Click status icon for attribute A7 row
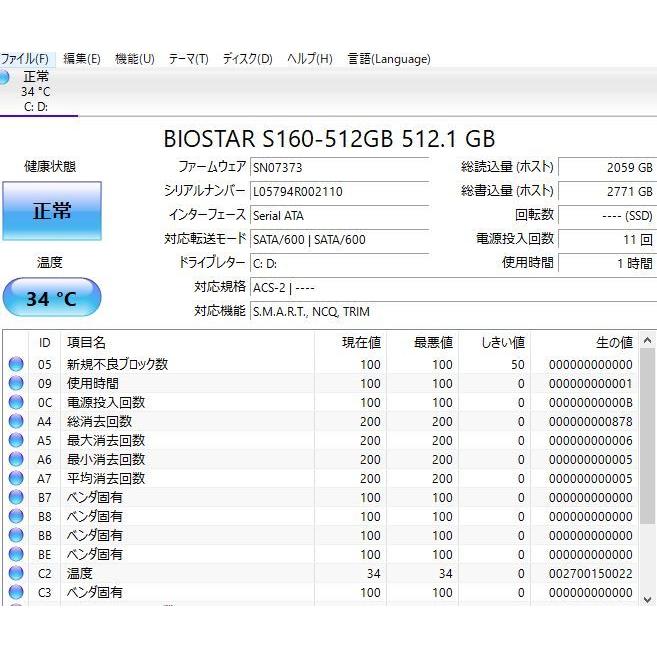Image resolution: width=657 pixels, height=657 pixels. click(16, 478)
